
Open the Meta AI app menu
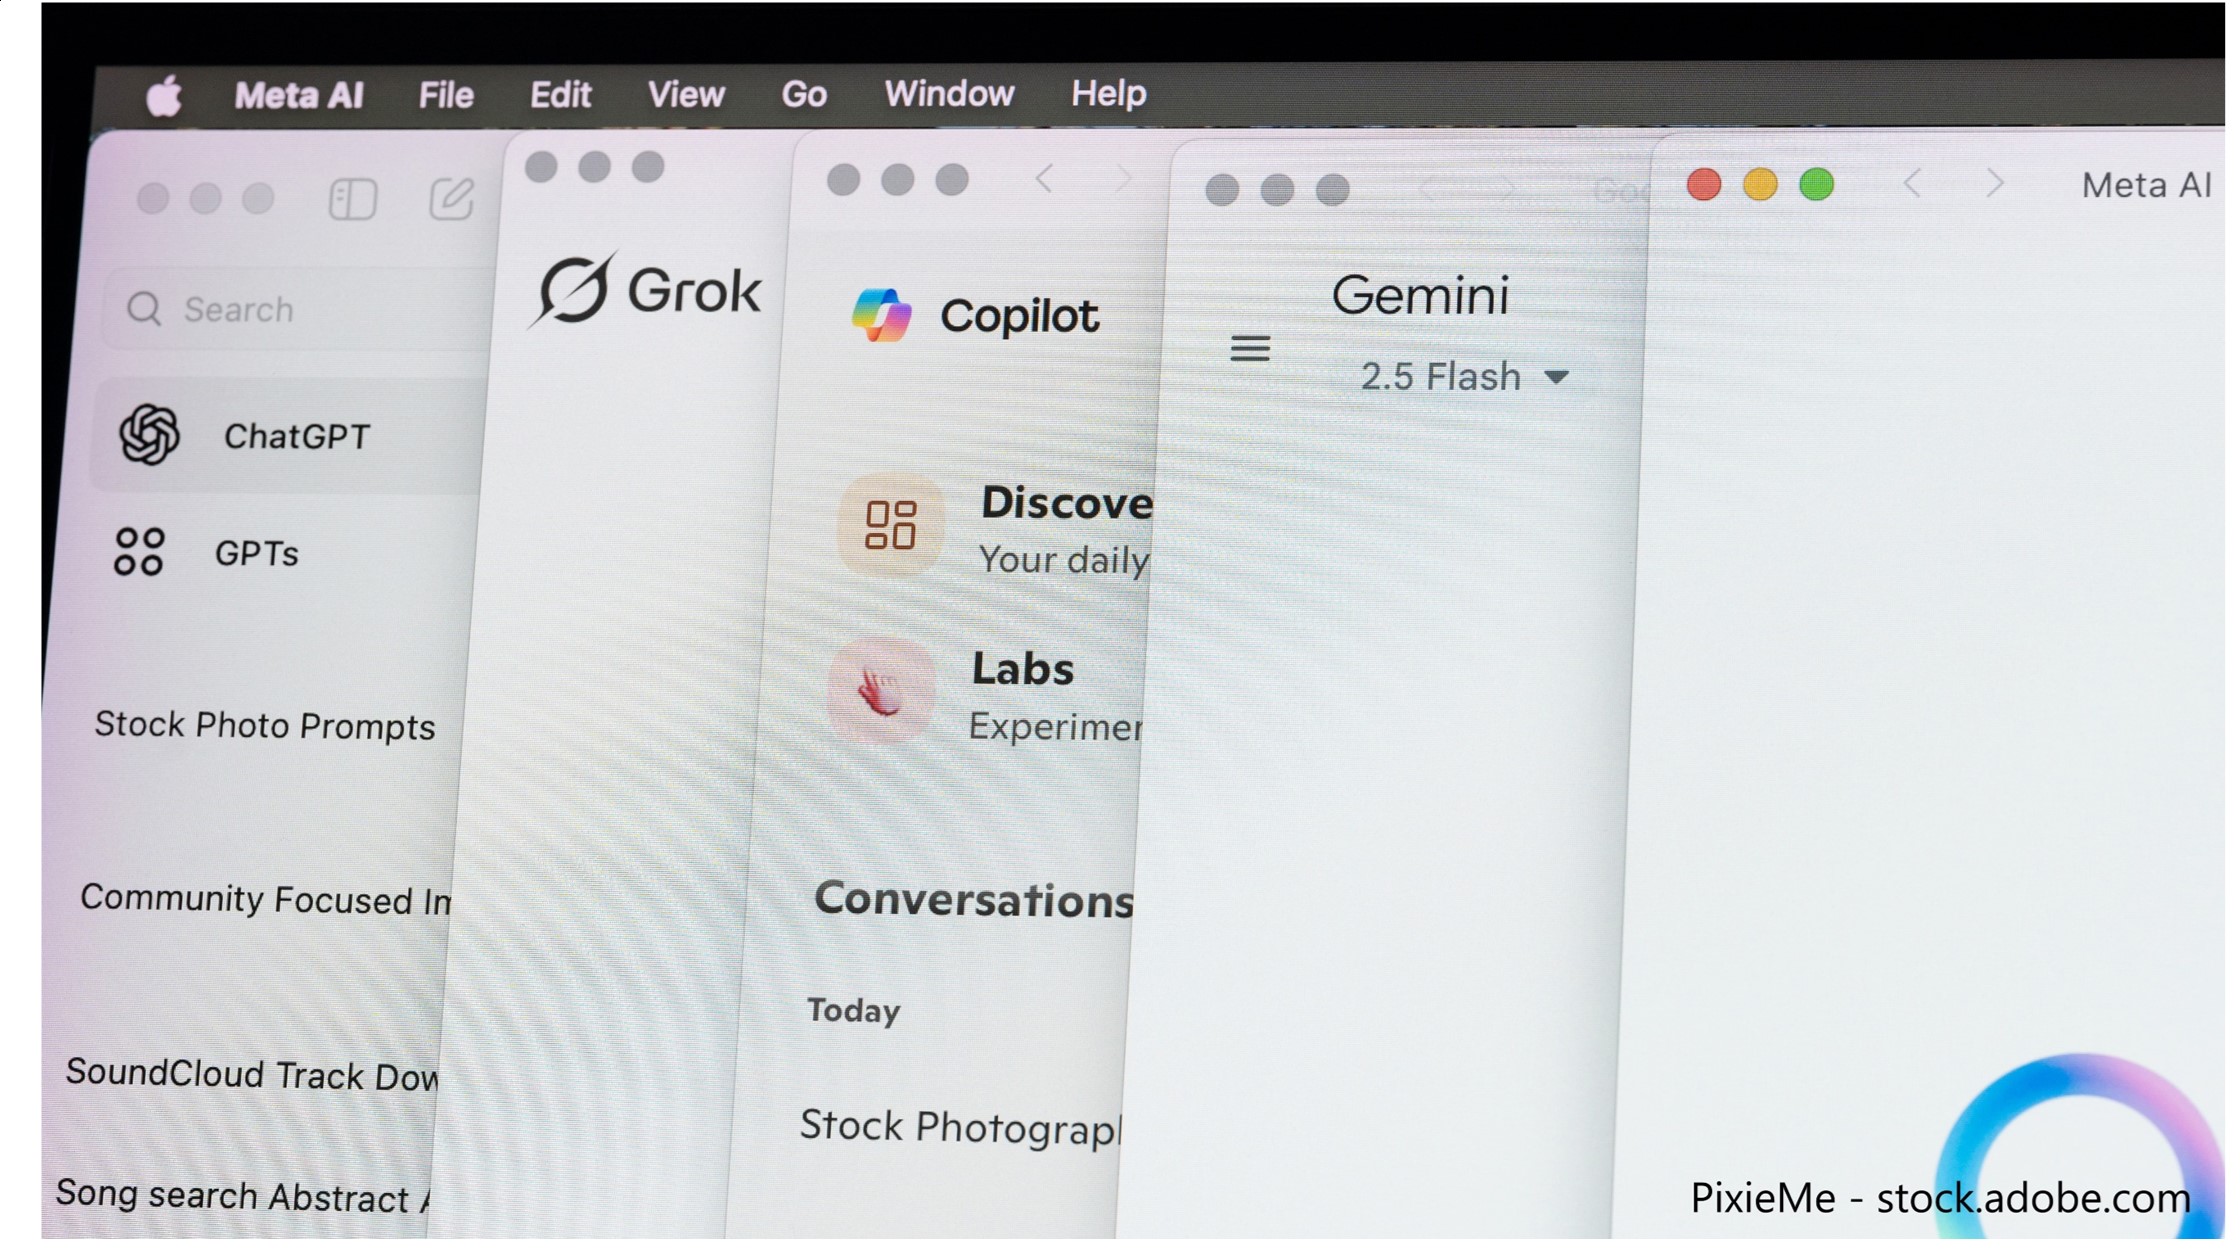[298, 96]
